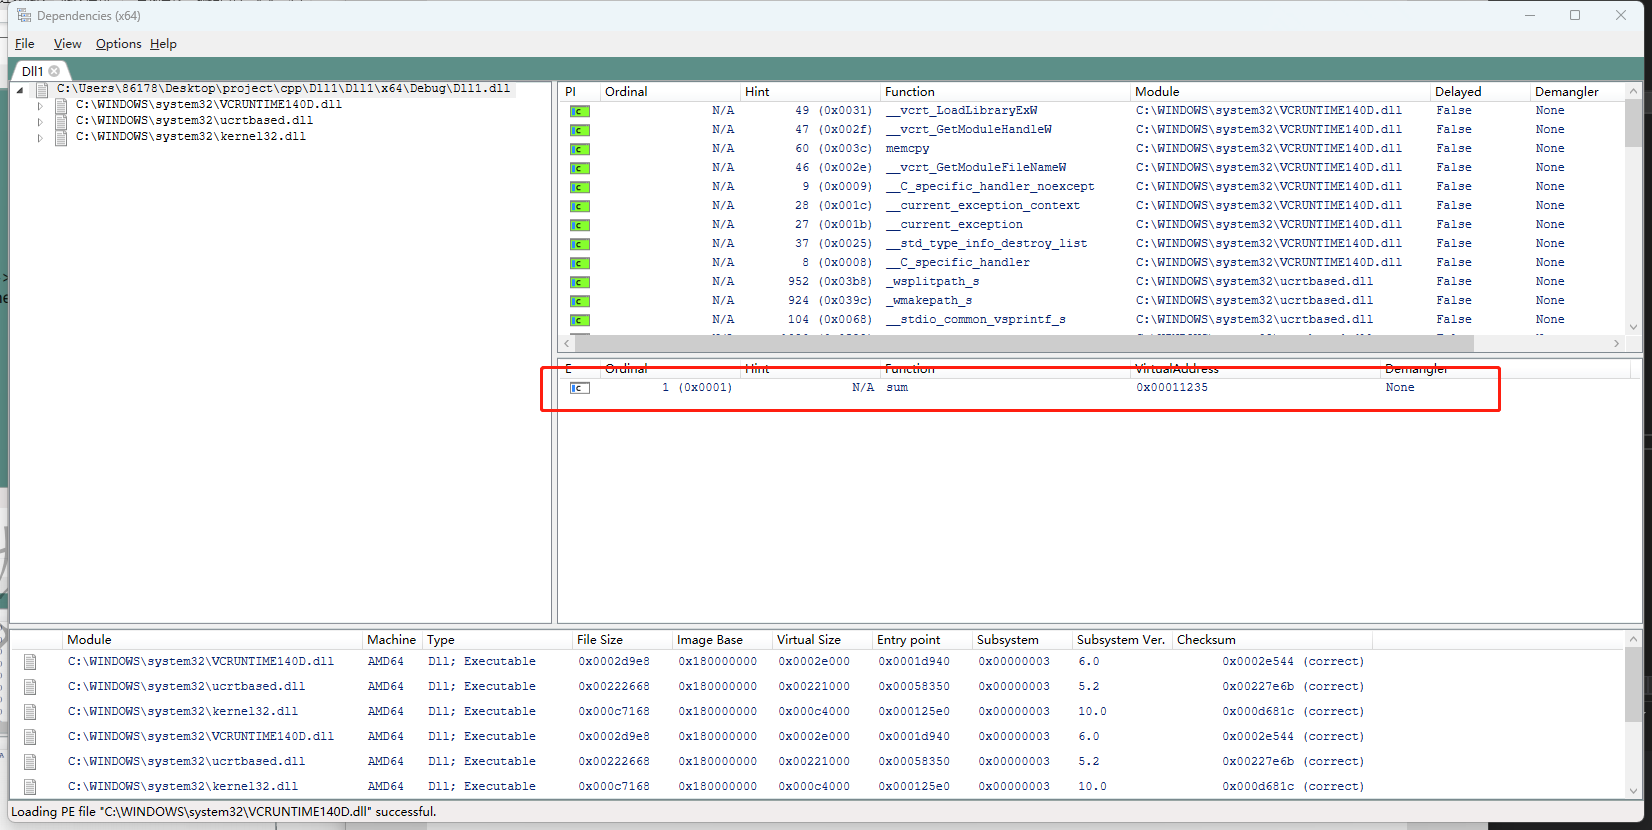Select the Dll1 tab
This screenshot has height=830, width=1652.
point(32,71)
